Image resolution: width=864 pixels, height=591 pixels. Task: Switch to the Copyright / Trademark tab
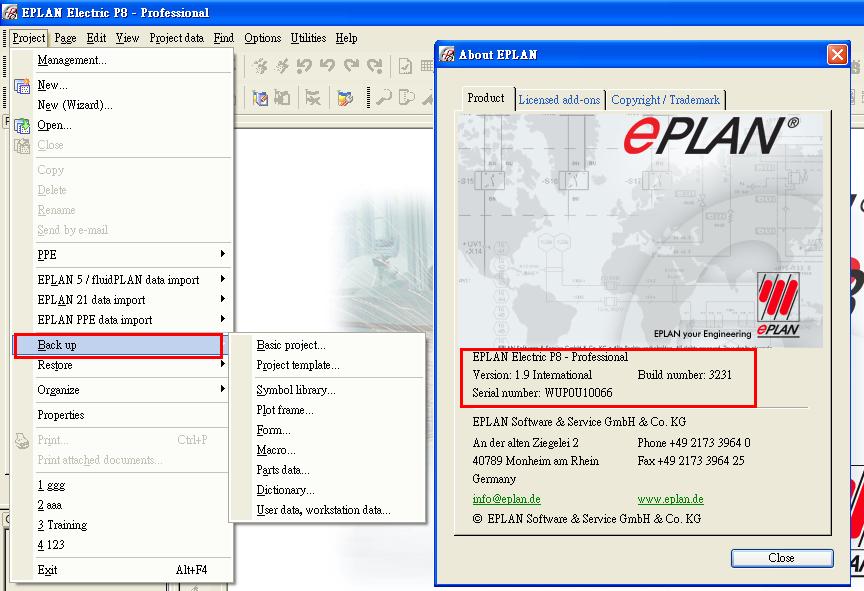click(x=665, y=100)
